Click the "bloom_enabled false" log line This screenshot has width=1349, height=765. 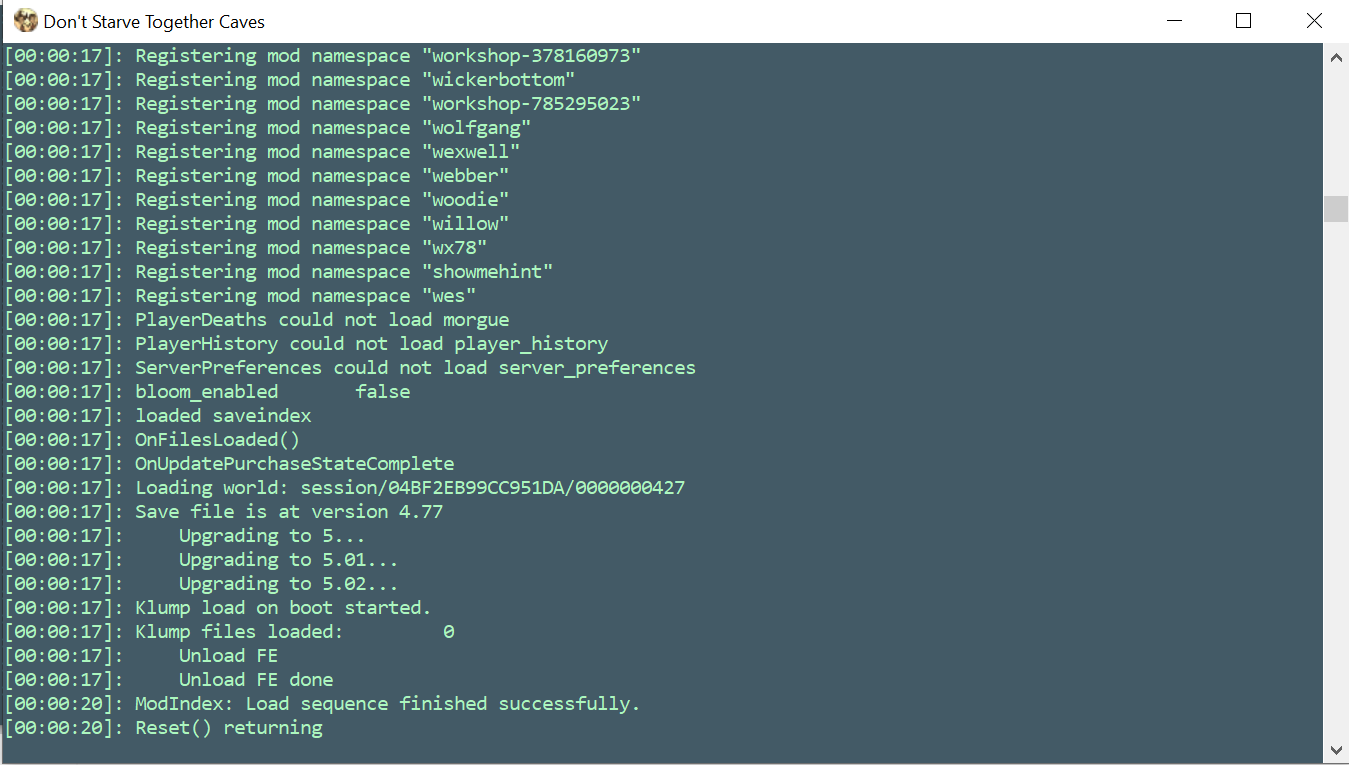pos(272,392)
